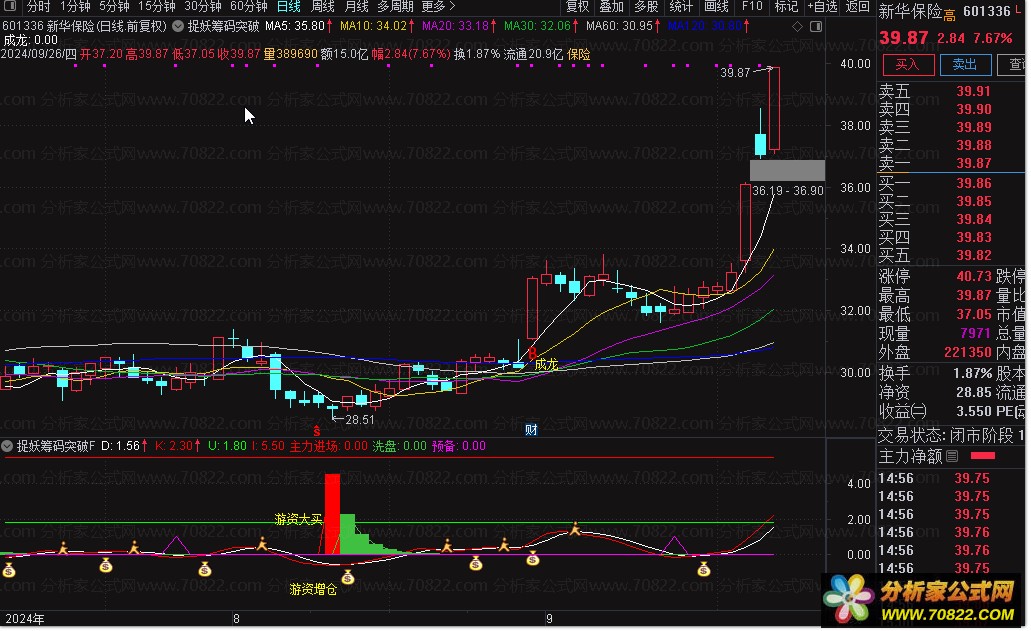Click the 36.19 - 36.90 gap label
This screenshot has height=631, width=1031.
tap(788, 191)
